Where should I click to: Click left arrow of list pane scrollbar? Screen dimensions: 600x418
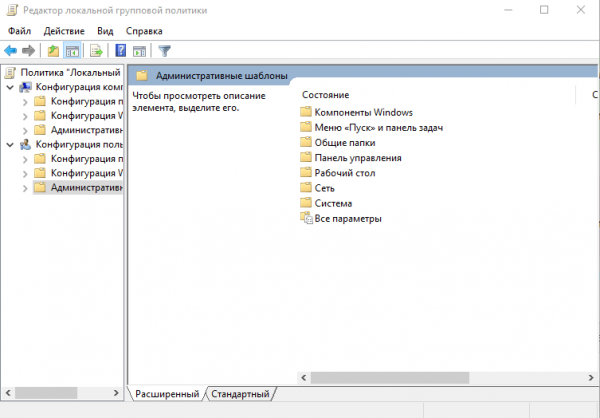304,377
